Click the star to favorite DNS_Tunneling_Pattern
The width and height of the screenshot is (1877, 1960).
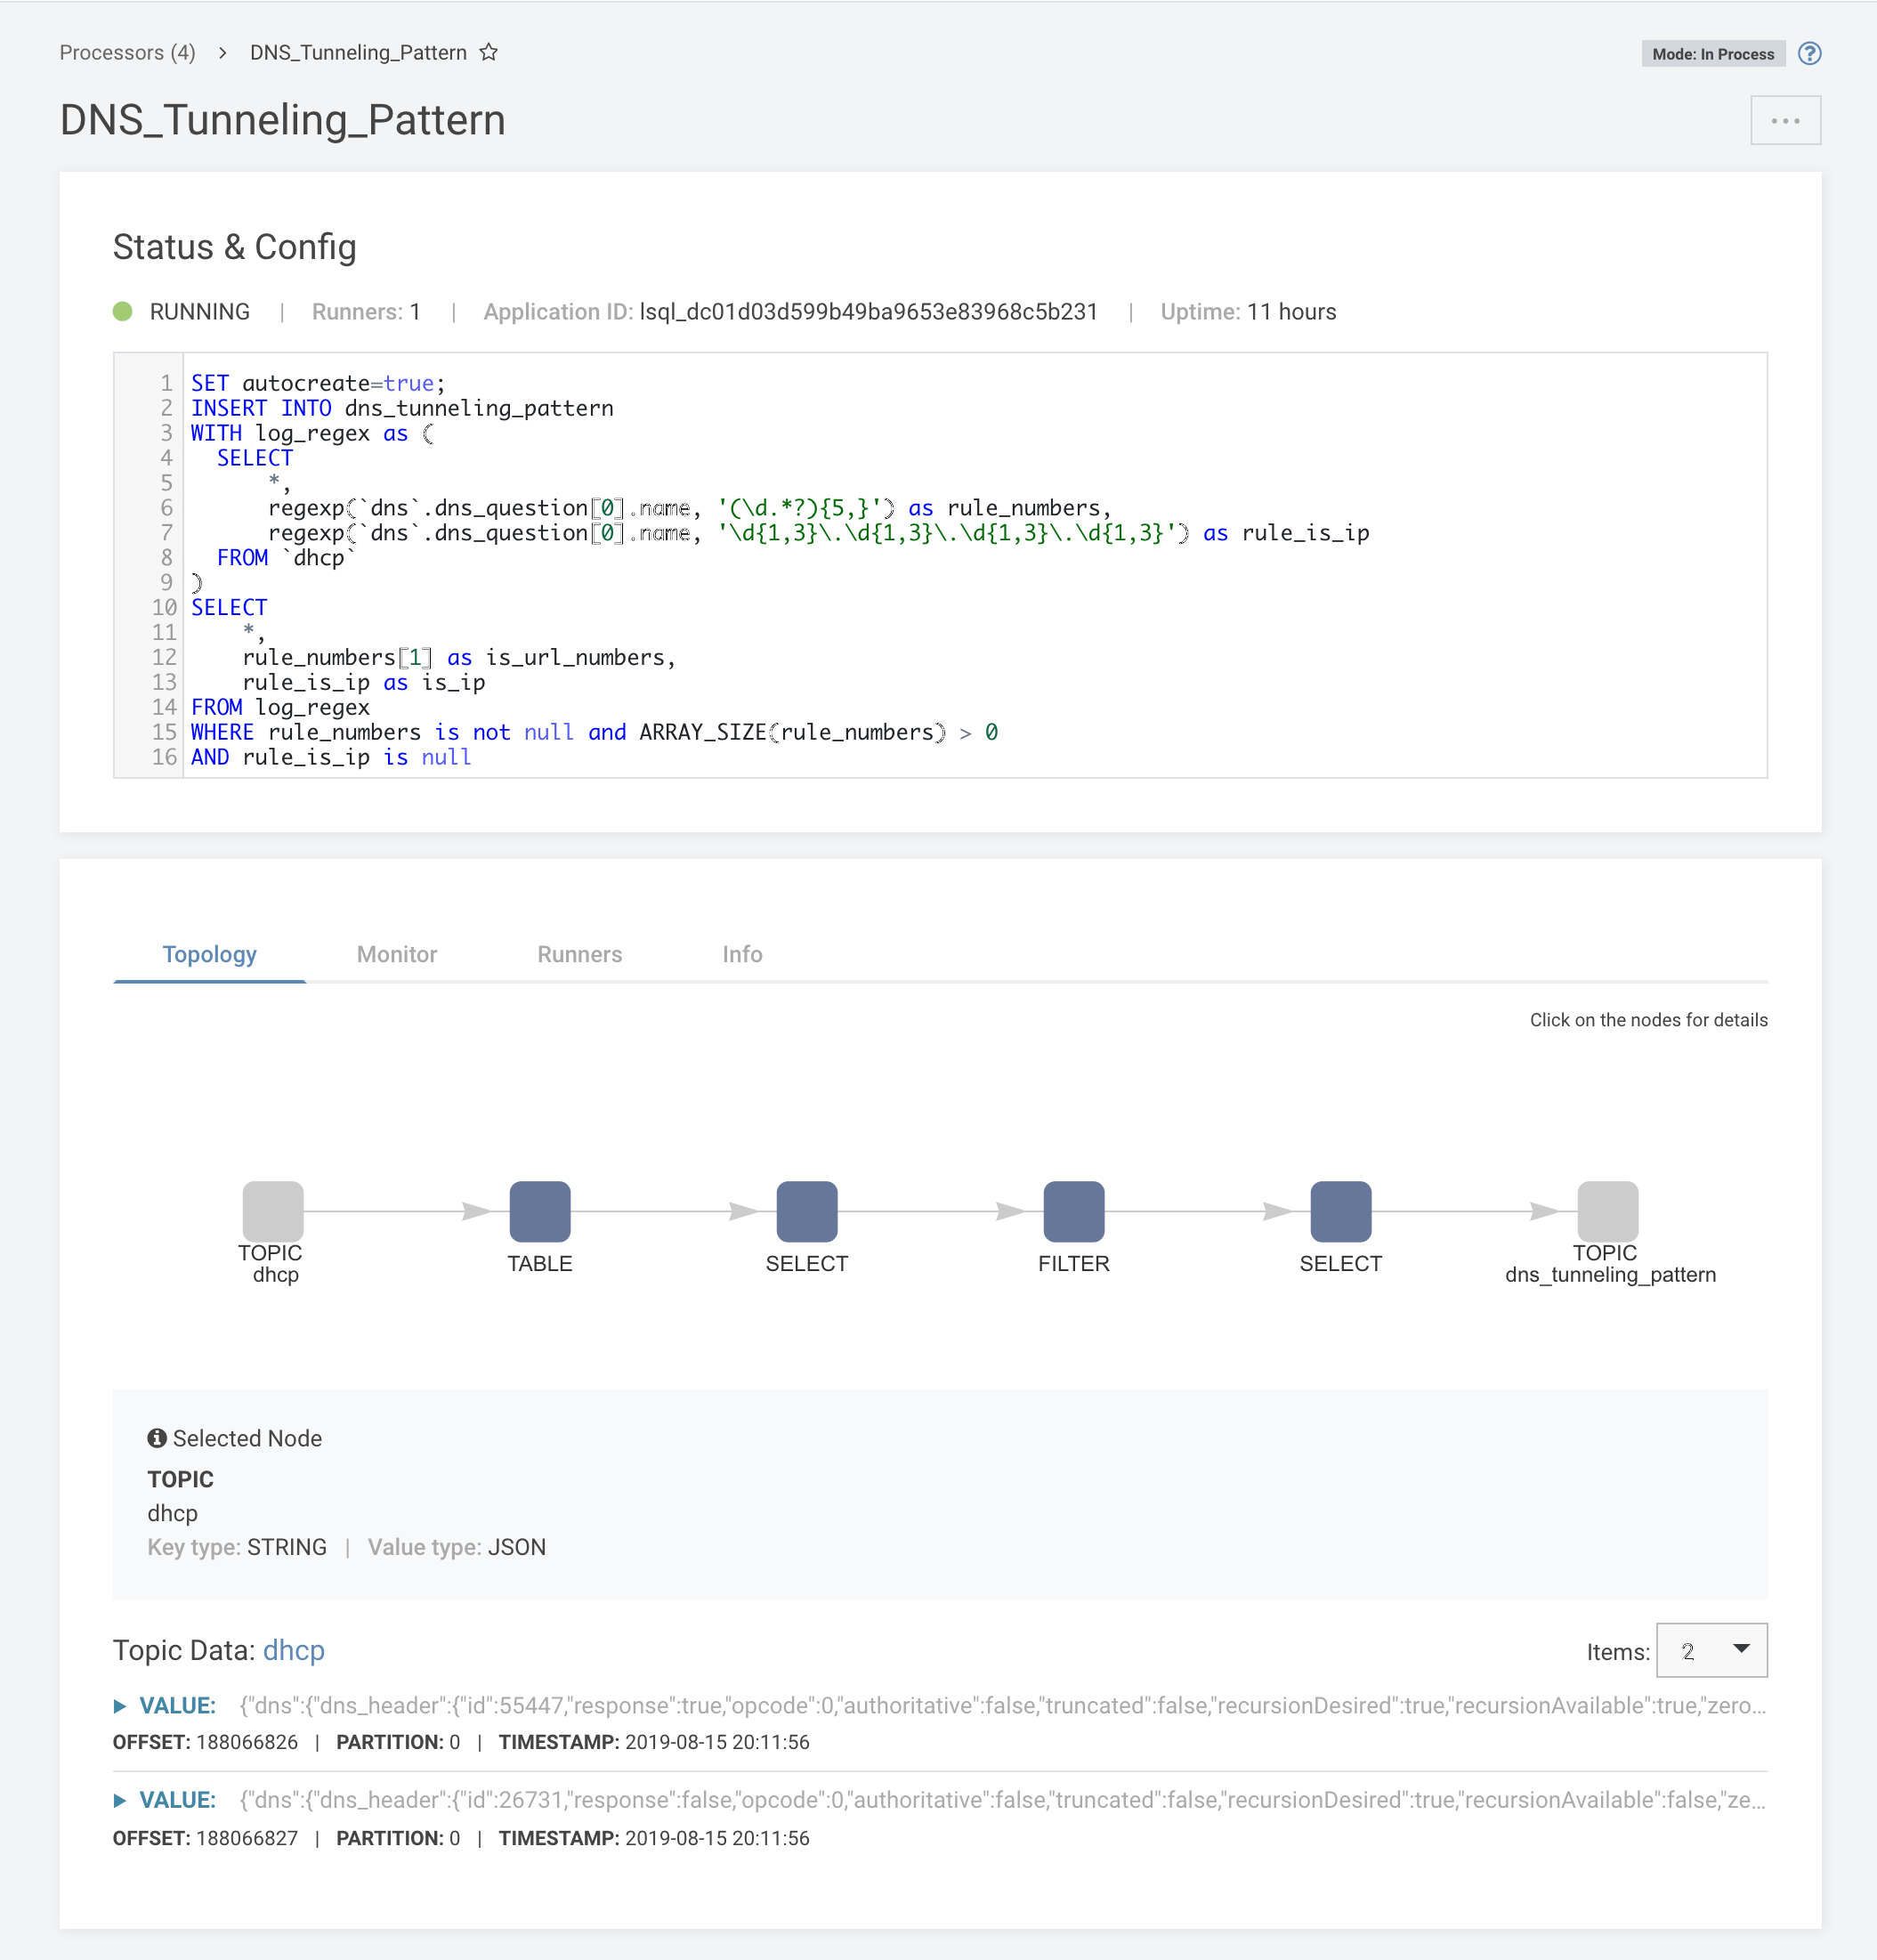point(489,52)
